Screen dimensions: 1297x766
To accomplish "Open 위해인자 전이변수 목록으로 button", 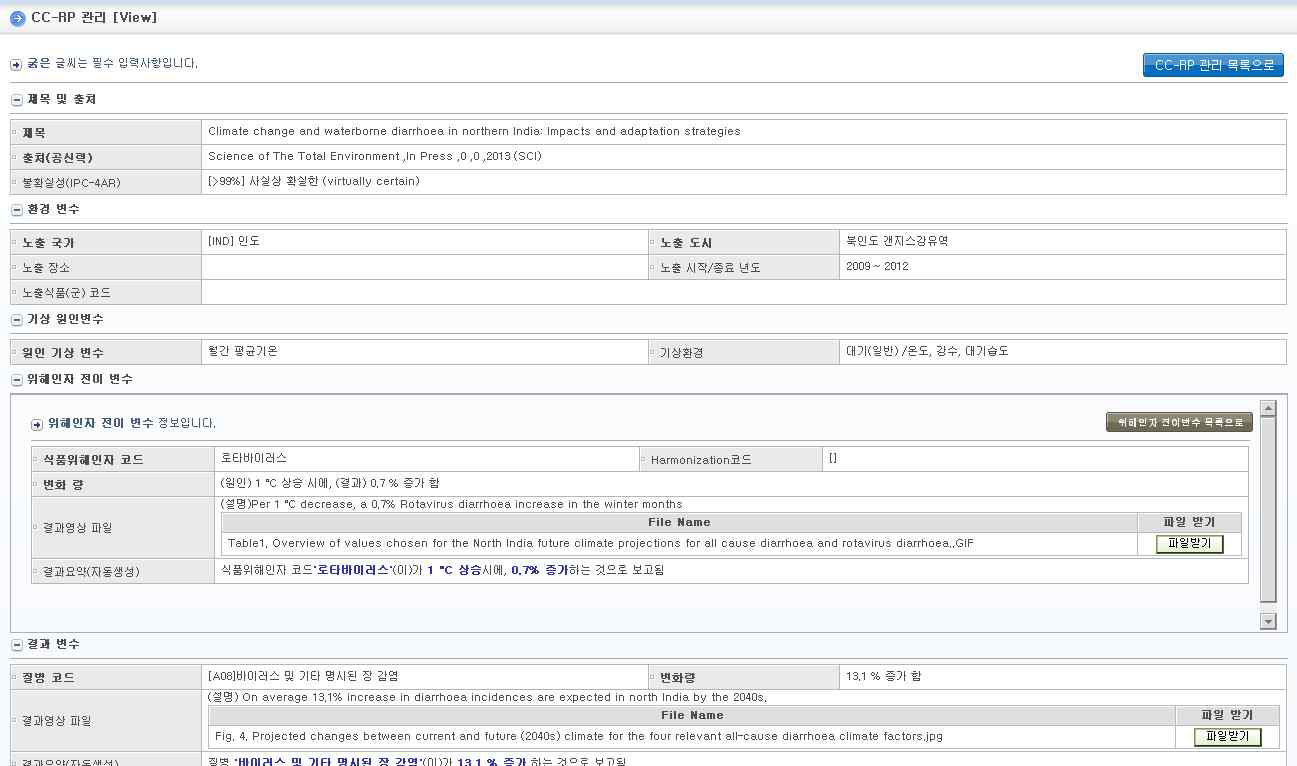I will pos(1179,422).
